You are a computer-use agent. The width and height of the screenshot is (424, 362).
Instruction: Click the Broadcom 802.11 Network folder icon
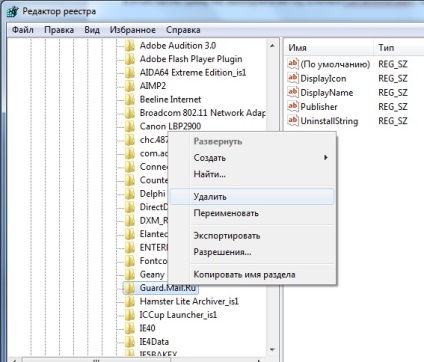(130, 113)
